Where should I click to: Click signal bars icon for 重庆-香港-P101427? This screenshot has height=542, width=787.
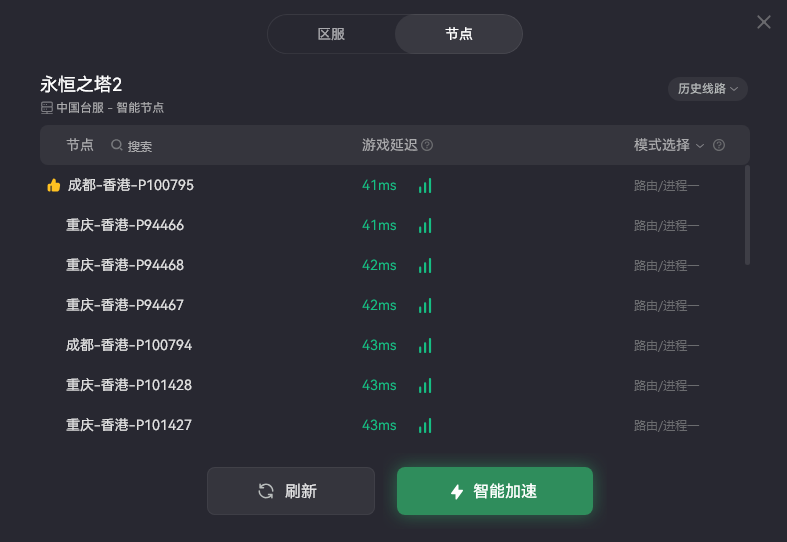[425, 425]
